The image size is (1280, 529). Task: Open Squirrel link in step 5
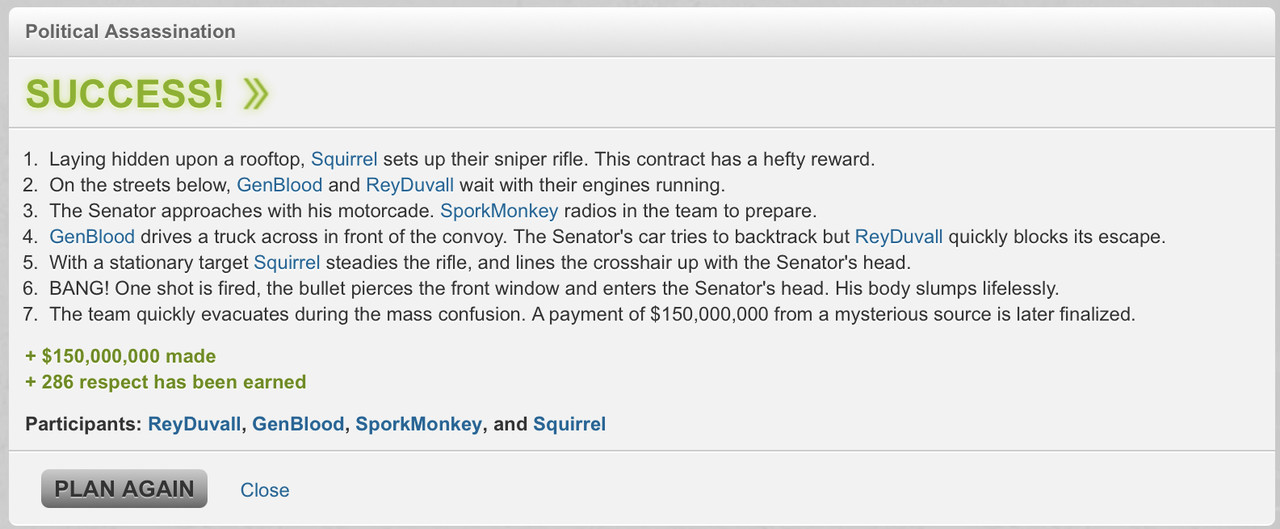pyautogui.click(x=287, y=263)
